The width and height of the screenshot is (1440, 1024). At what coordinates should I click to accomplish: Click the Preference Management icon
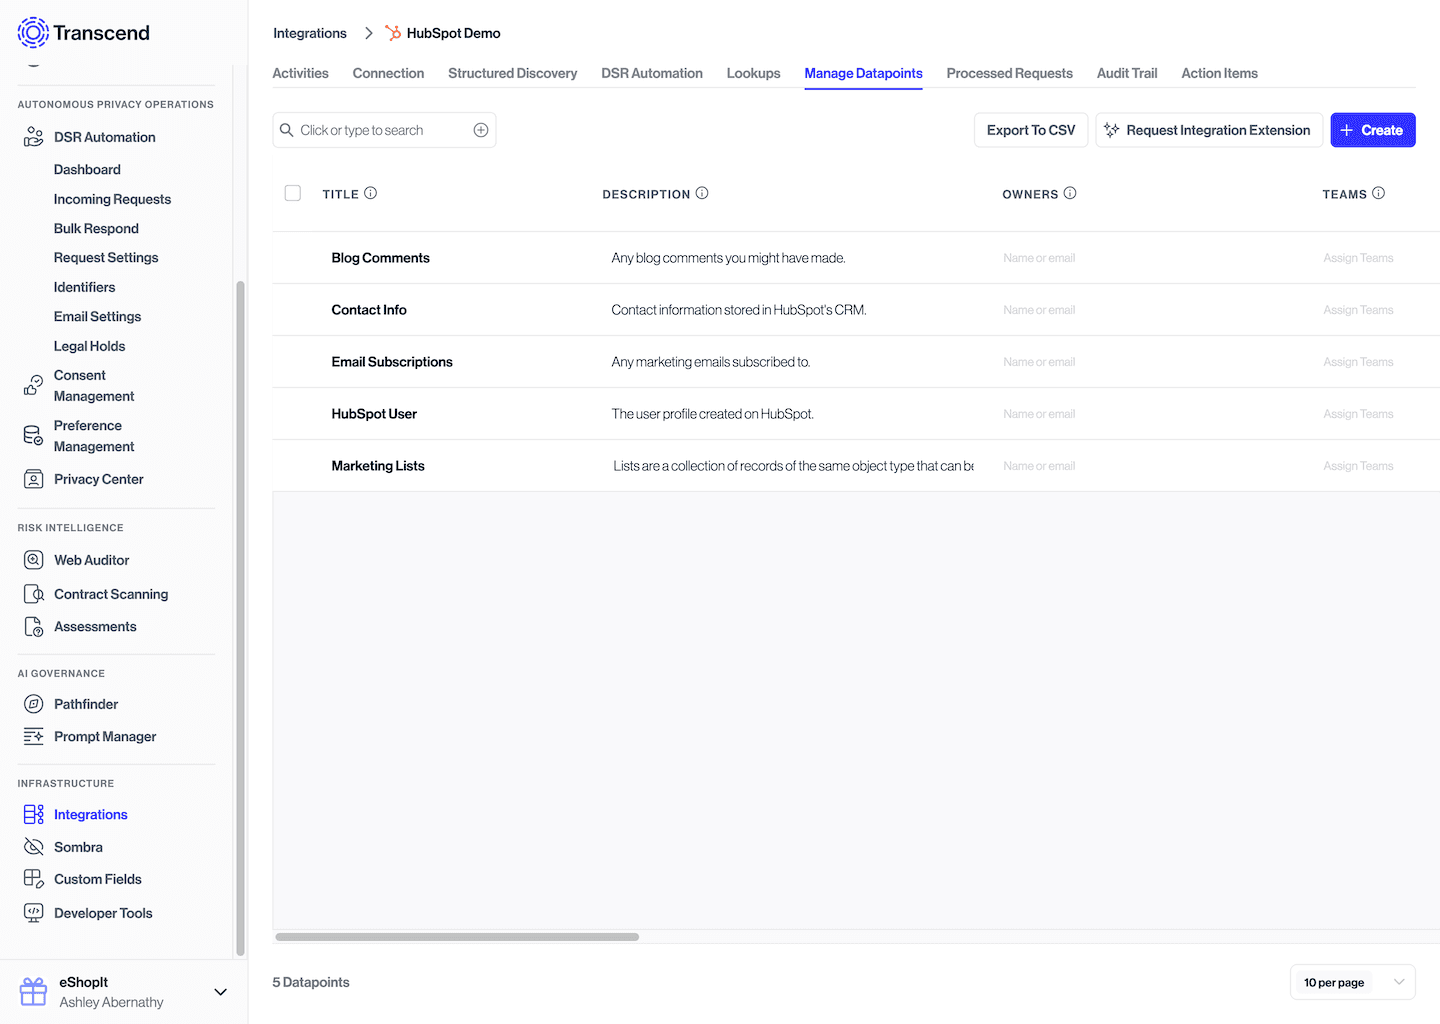[33, 435]
